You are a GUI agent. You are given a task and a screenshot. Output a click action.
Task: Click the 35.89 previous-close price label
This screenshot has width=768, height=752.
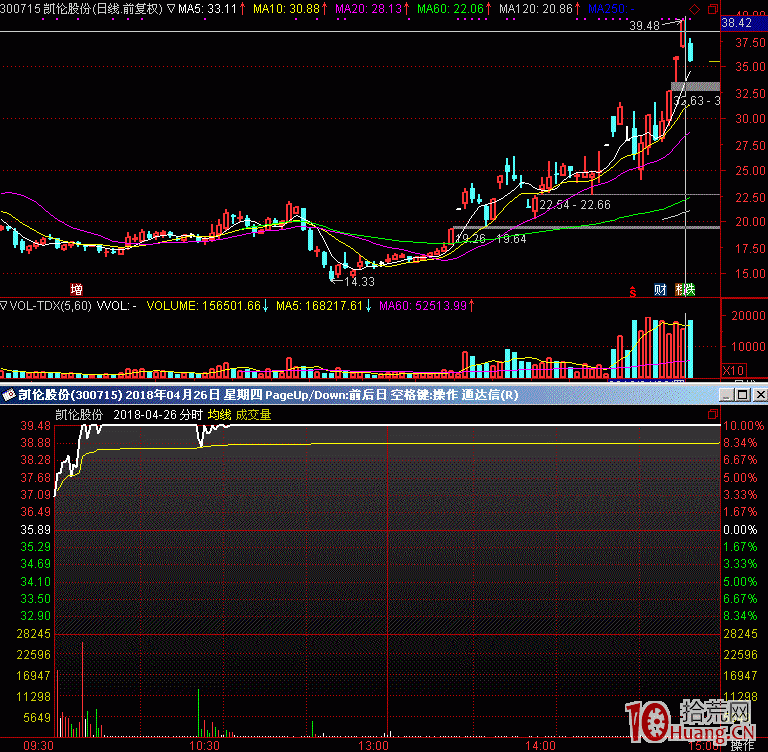click(35, 530)
